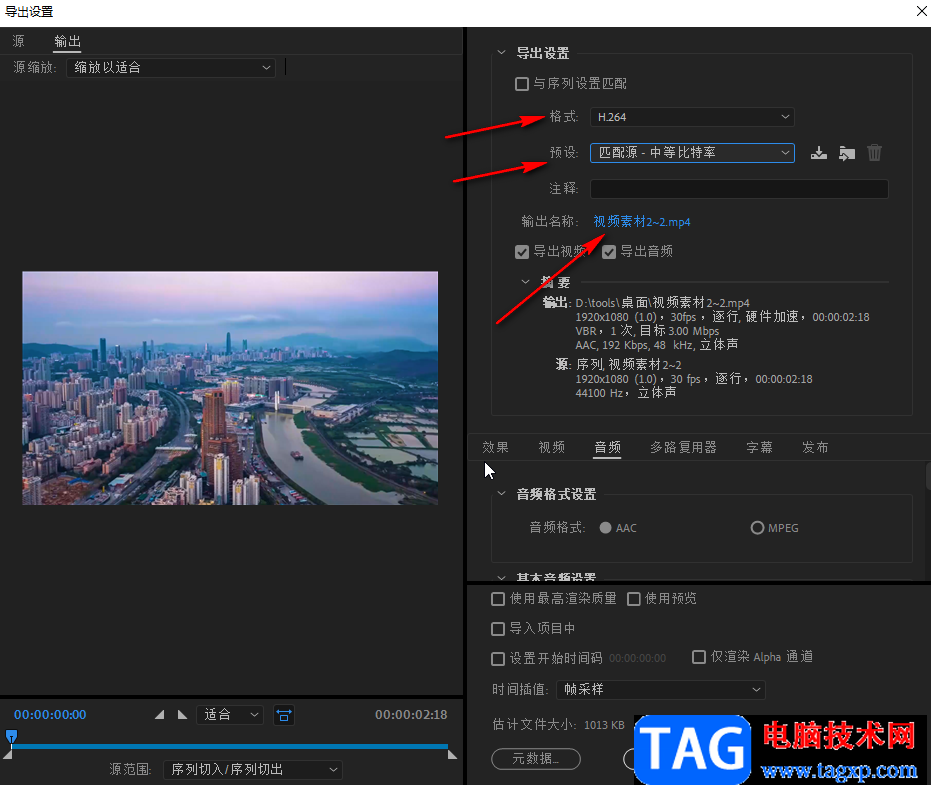Click the import preset icon
Screen dimensions: 931x785
847,153
